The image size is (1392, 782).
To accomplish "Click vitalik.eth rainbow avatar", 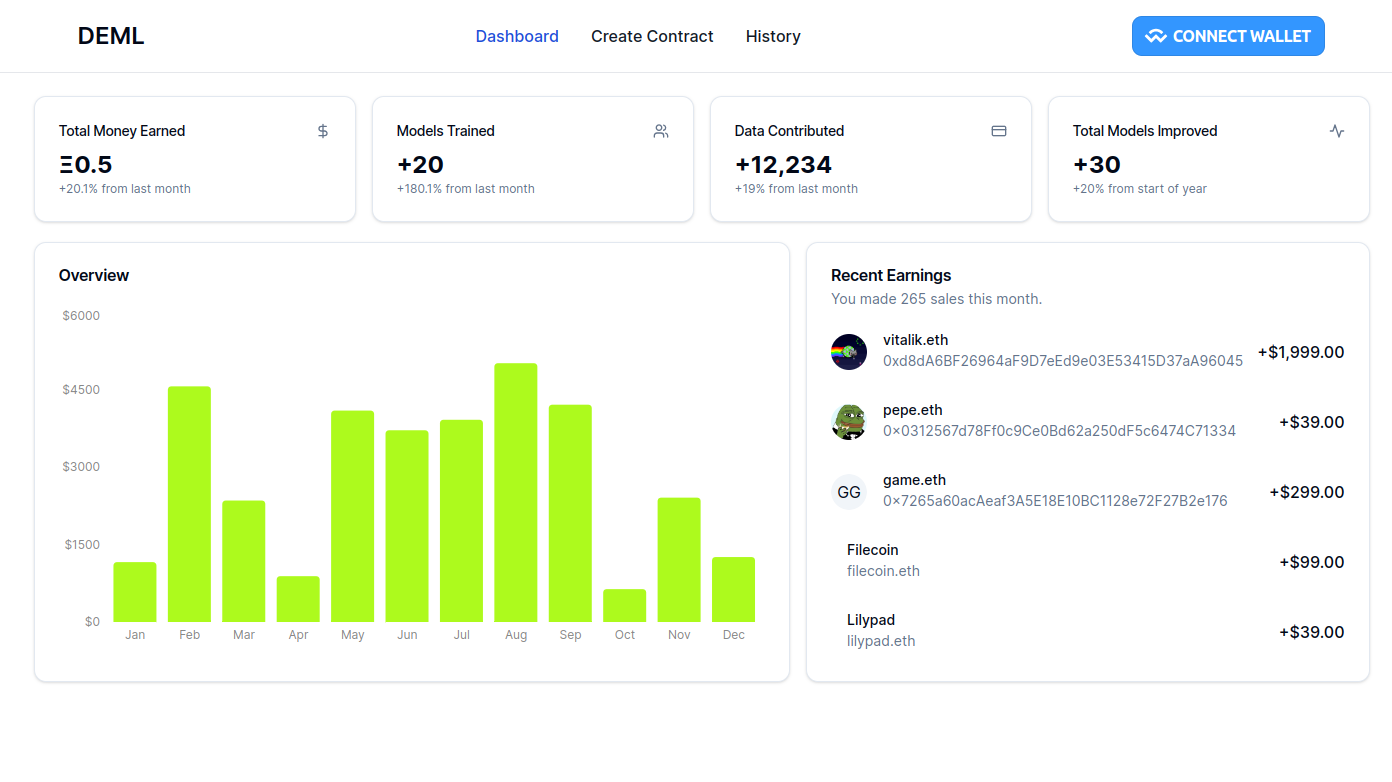I will coord(849,352).
